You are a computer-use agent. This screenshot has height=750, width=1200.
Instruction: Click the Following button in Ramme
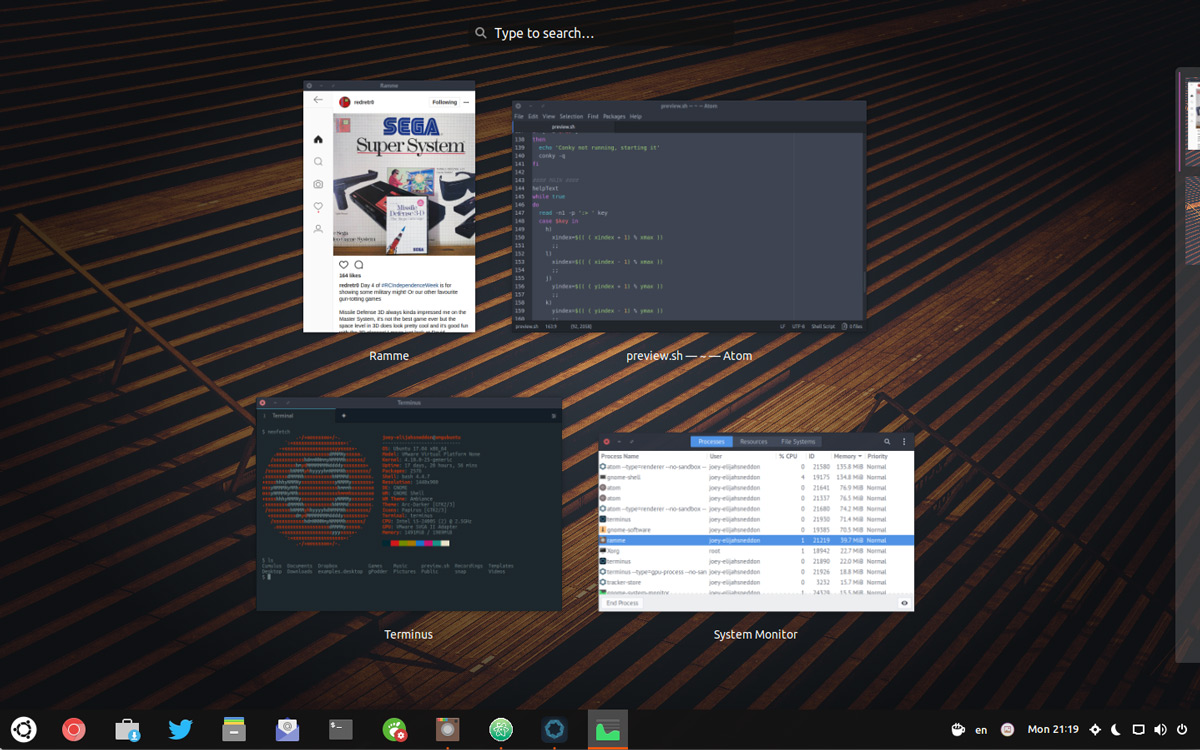pyautogui.click(x=444, y=102)
